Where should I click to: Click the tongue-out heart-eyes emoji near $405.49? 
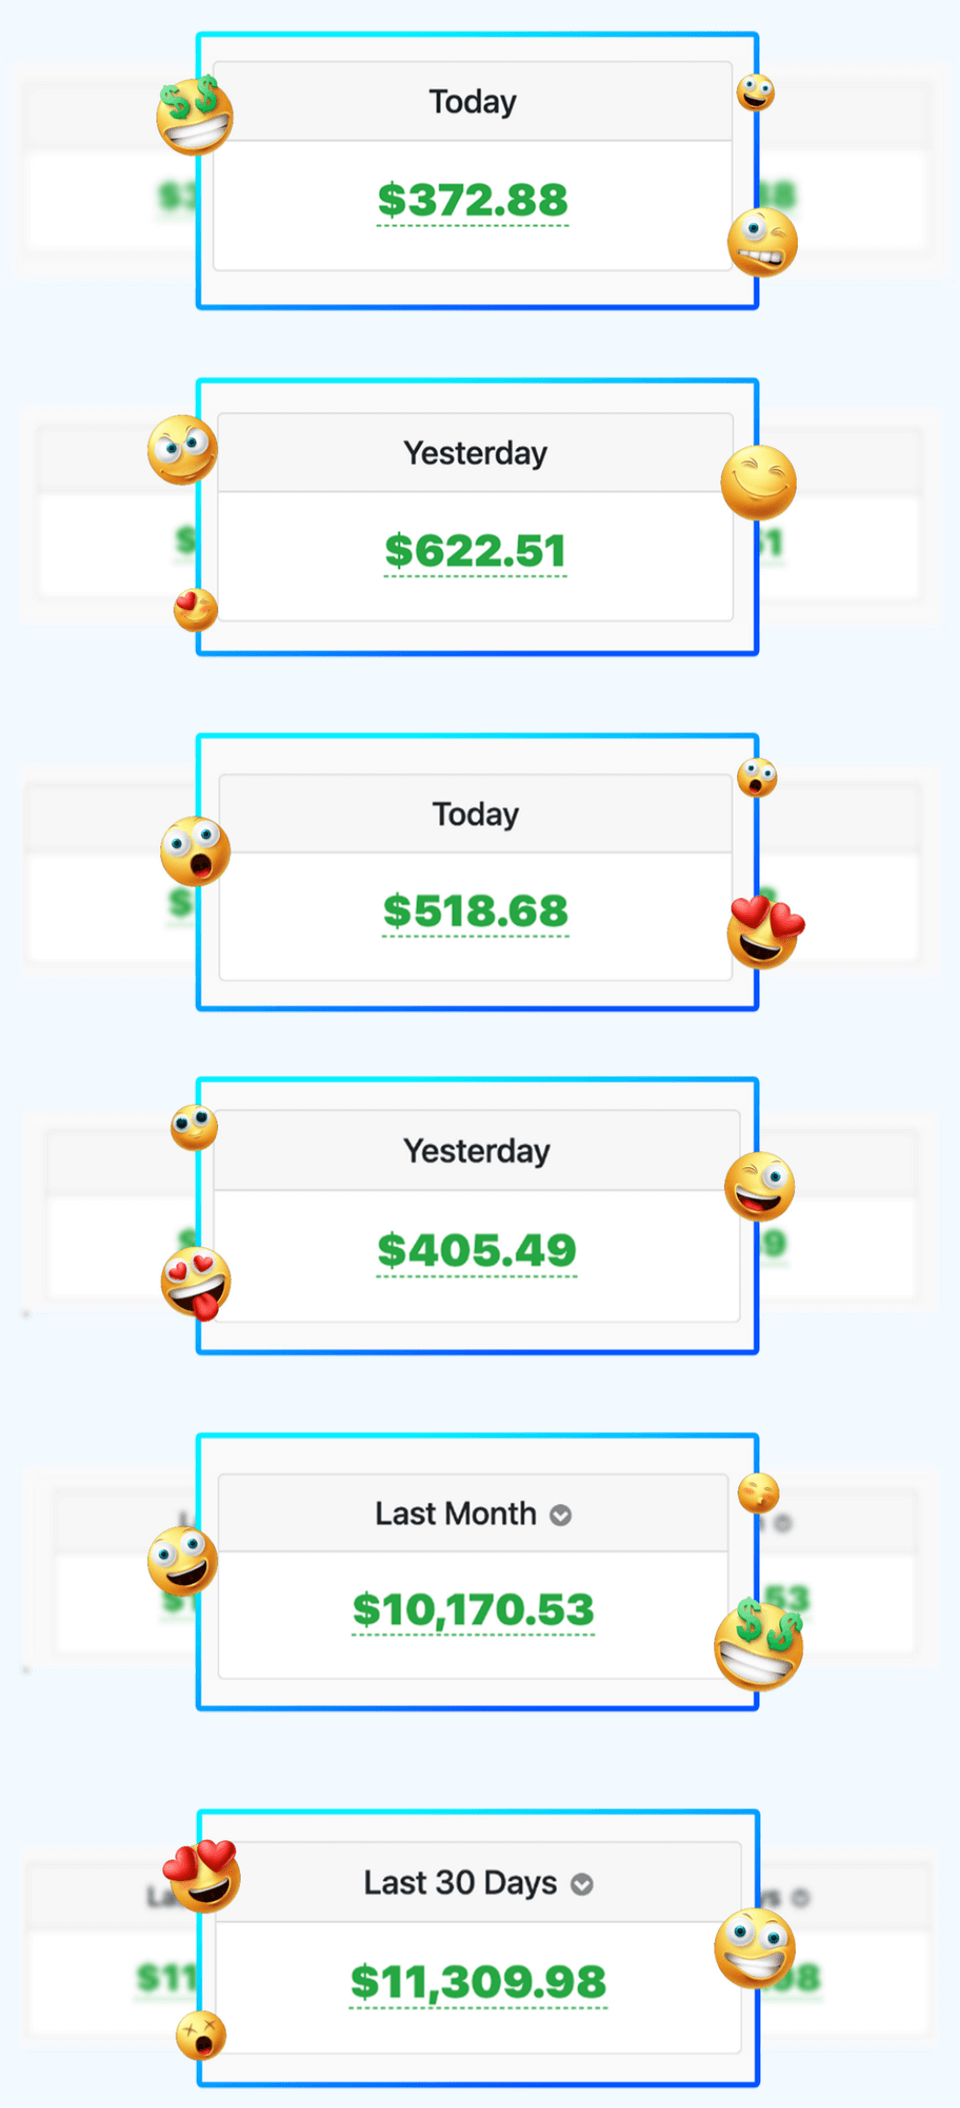tap(196, 1283)
